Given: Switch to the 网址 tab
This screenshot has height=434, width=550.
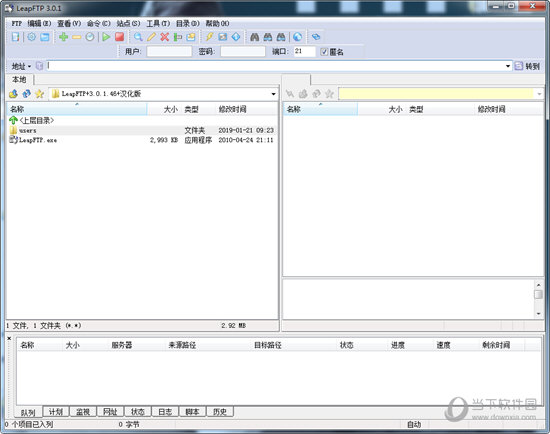Looking at the screenshot, I should click(x=110, y=412).
